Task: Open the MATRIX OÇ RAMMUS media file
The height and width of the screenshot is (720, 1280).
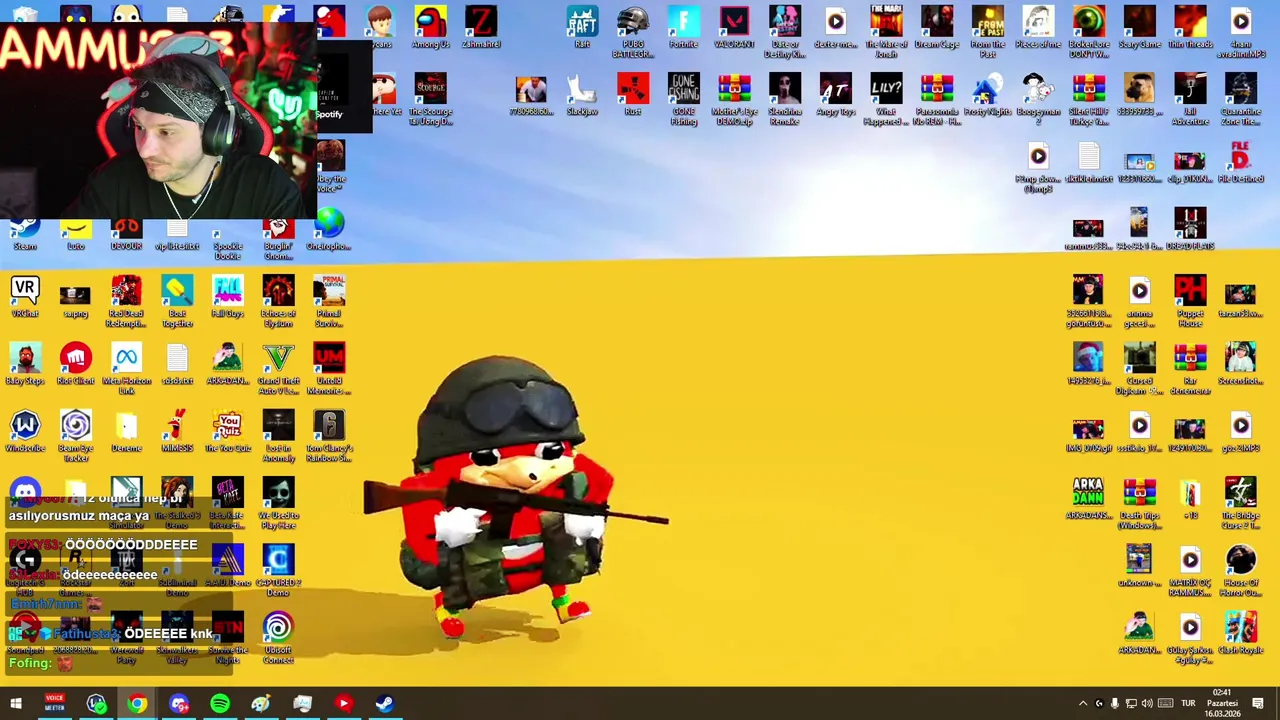Action: (1190, 570)
